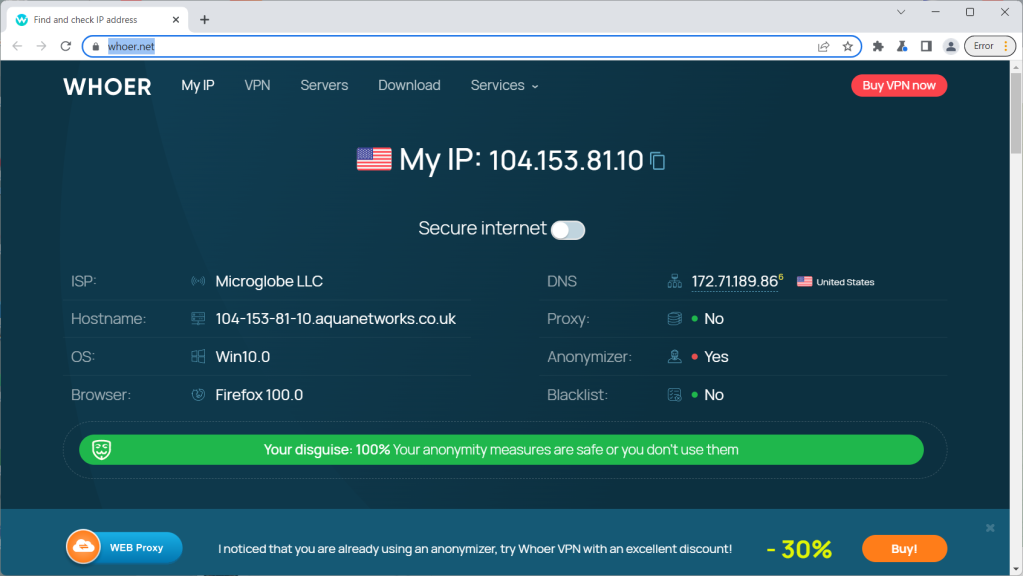Image resolution: width=1023 pixels, height=576 pixels.
Task: Go forward in browser history
Action: [x=42, y=46]
